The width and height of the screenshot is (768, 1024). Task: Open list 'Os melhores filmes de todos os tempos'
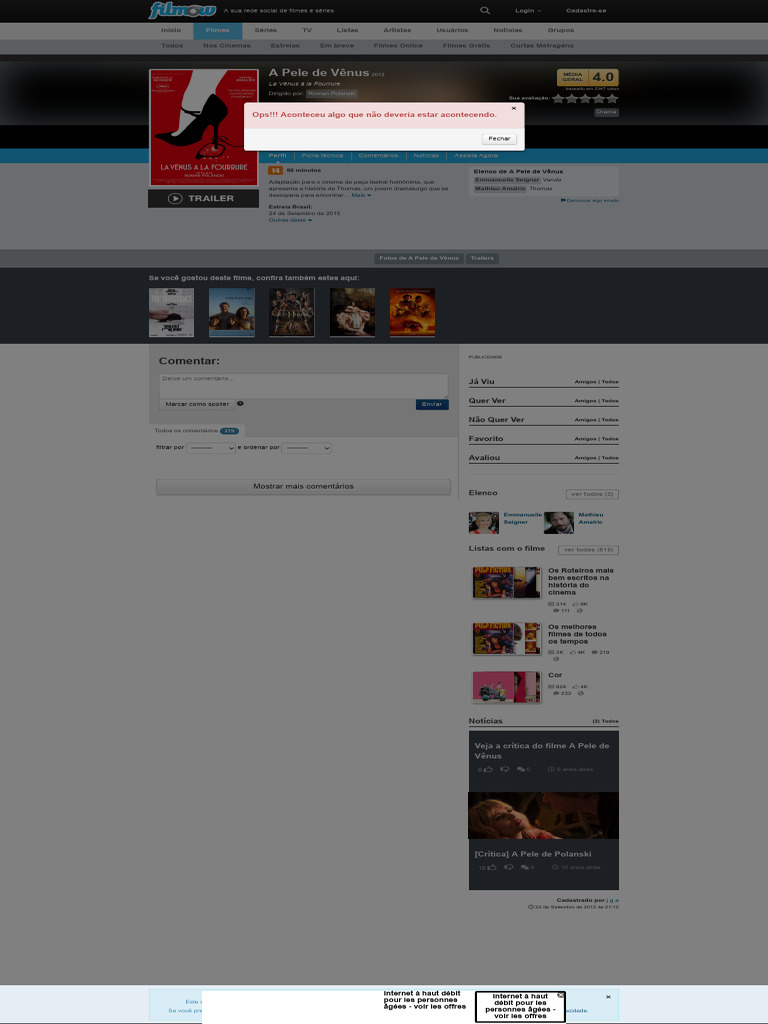577,633
